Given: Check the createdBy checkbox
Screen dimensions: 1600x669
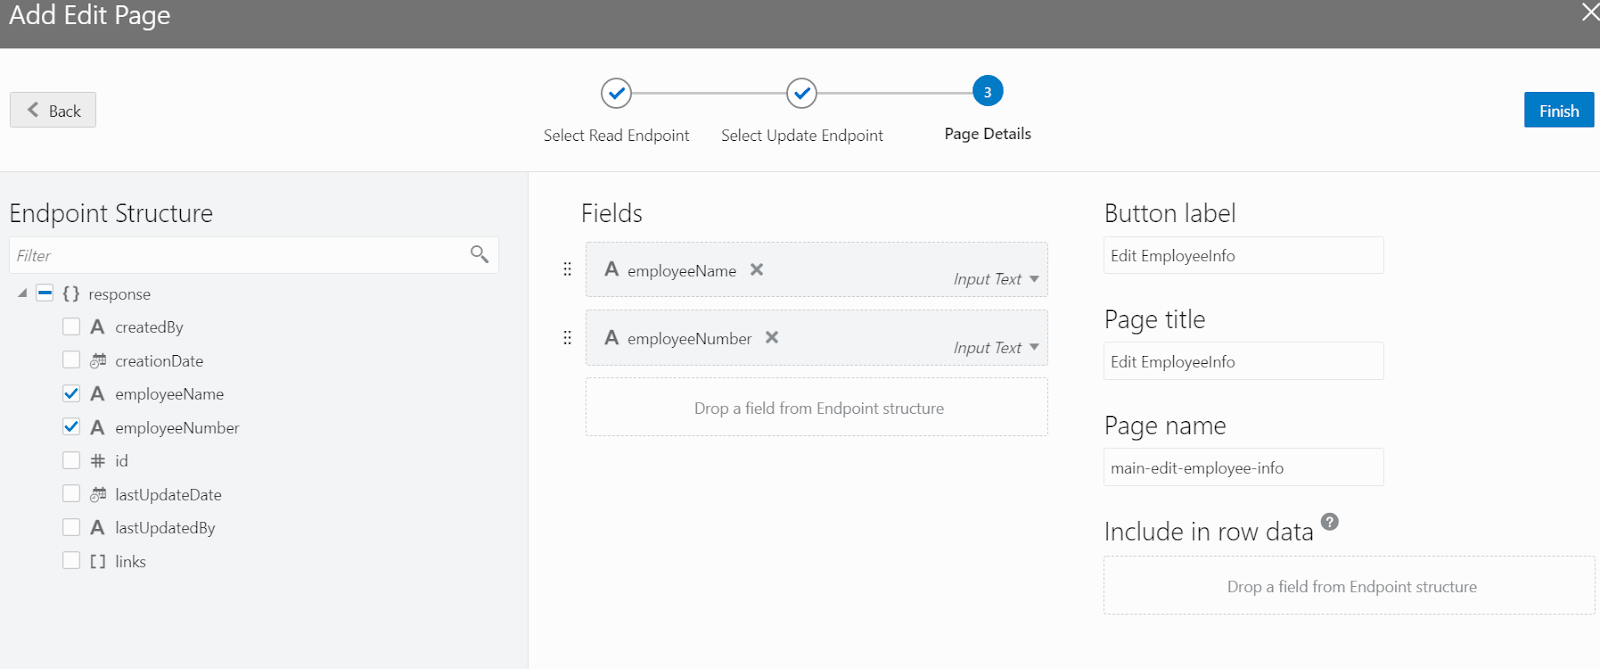Looking at the screenshot, I should pyautogui.click(x=71, y=326).
